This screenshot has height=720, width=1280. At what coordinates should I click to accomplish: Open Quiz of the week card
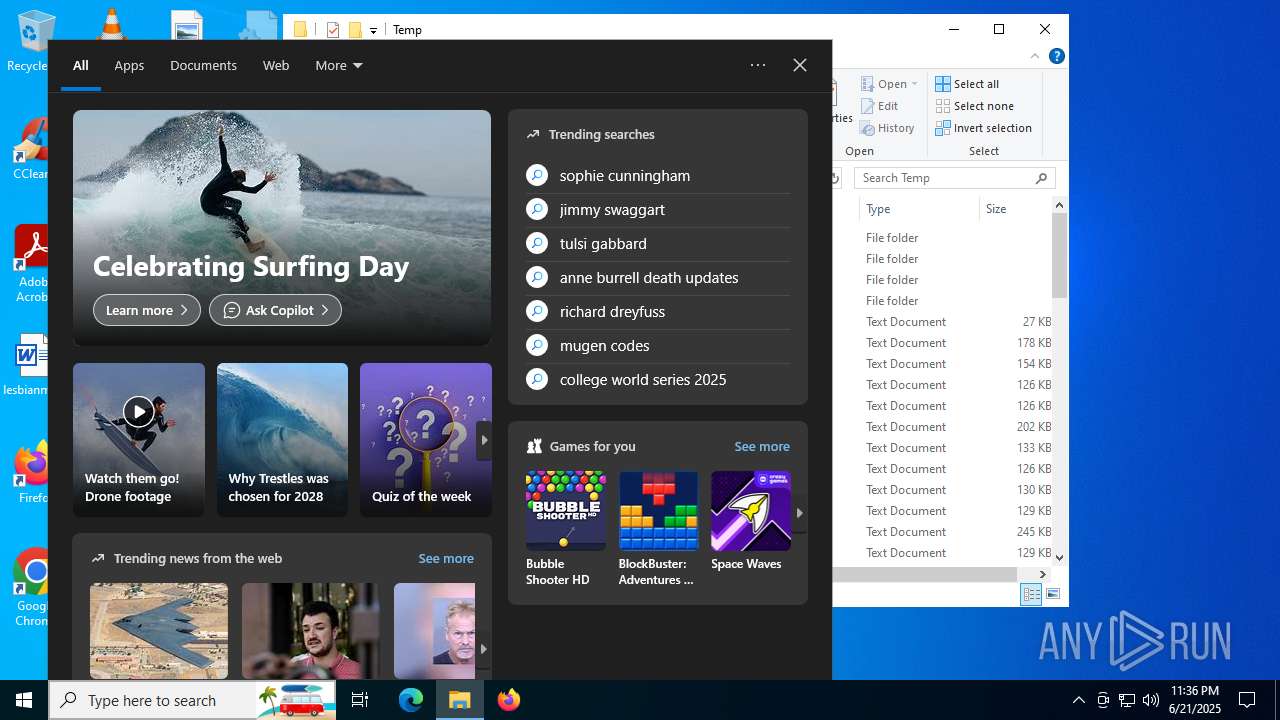click(426, 440)
